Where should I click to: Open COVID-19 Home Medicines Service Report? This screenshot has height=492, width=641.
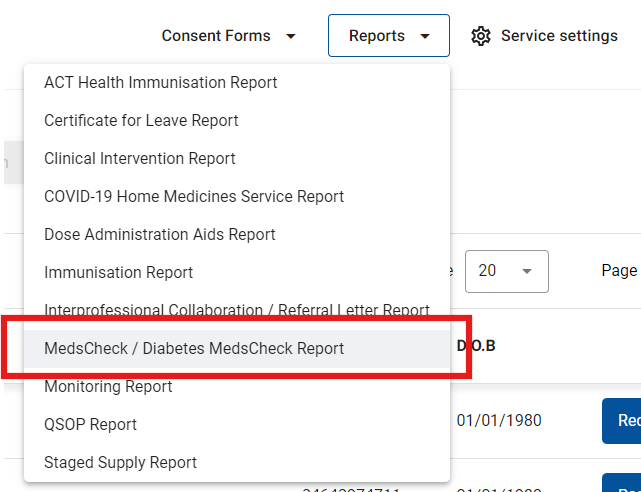[237, 197]
